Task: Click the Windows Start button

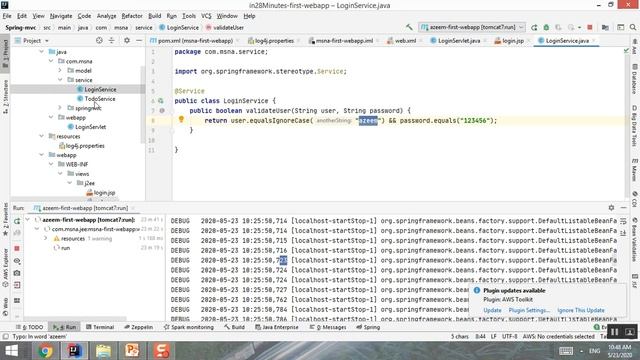Action: coord(11,351)
